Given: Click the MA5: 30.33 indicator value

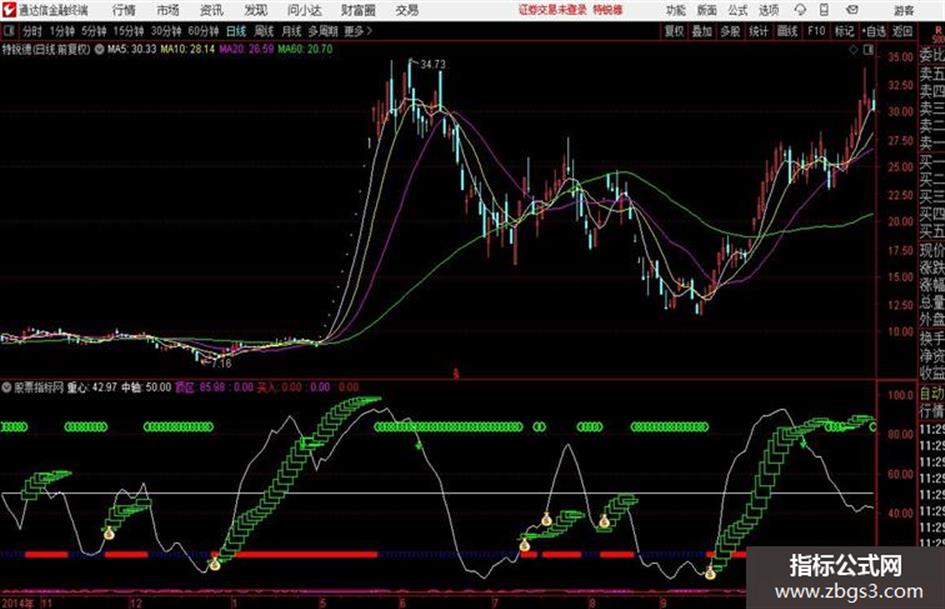Looking at the screenshot, I should tap(131, 49).
